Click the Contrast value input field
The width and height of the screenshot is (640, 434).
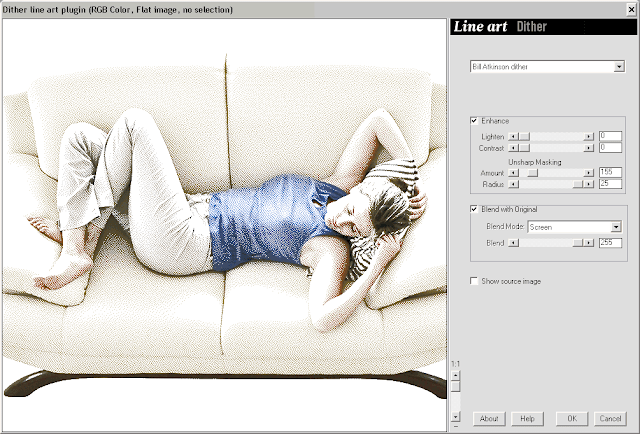point(610,147)
